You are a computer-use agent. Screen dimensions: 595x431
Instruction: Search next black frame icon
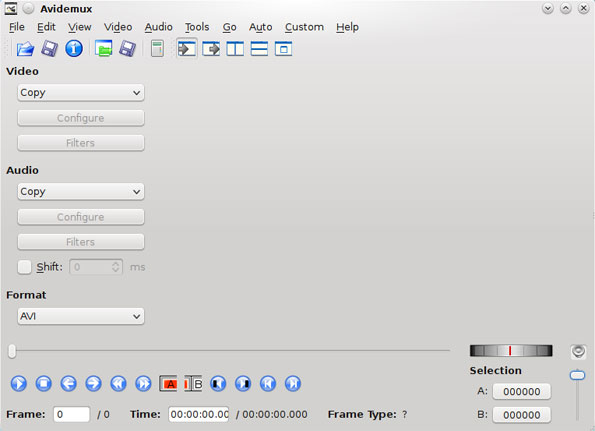[243, 384]
